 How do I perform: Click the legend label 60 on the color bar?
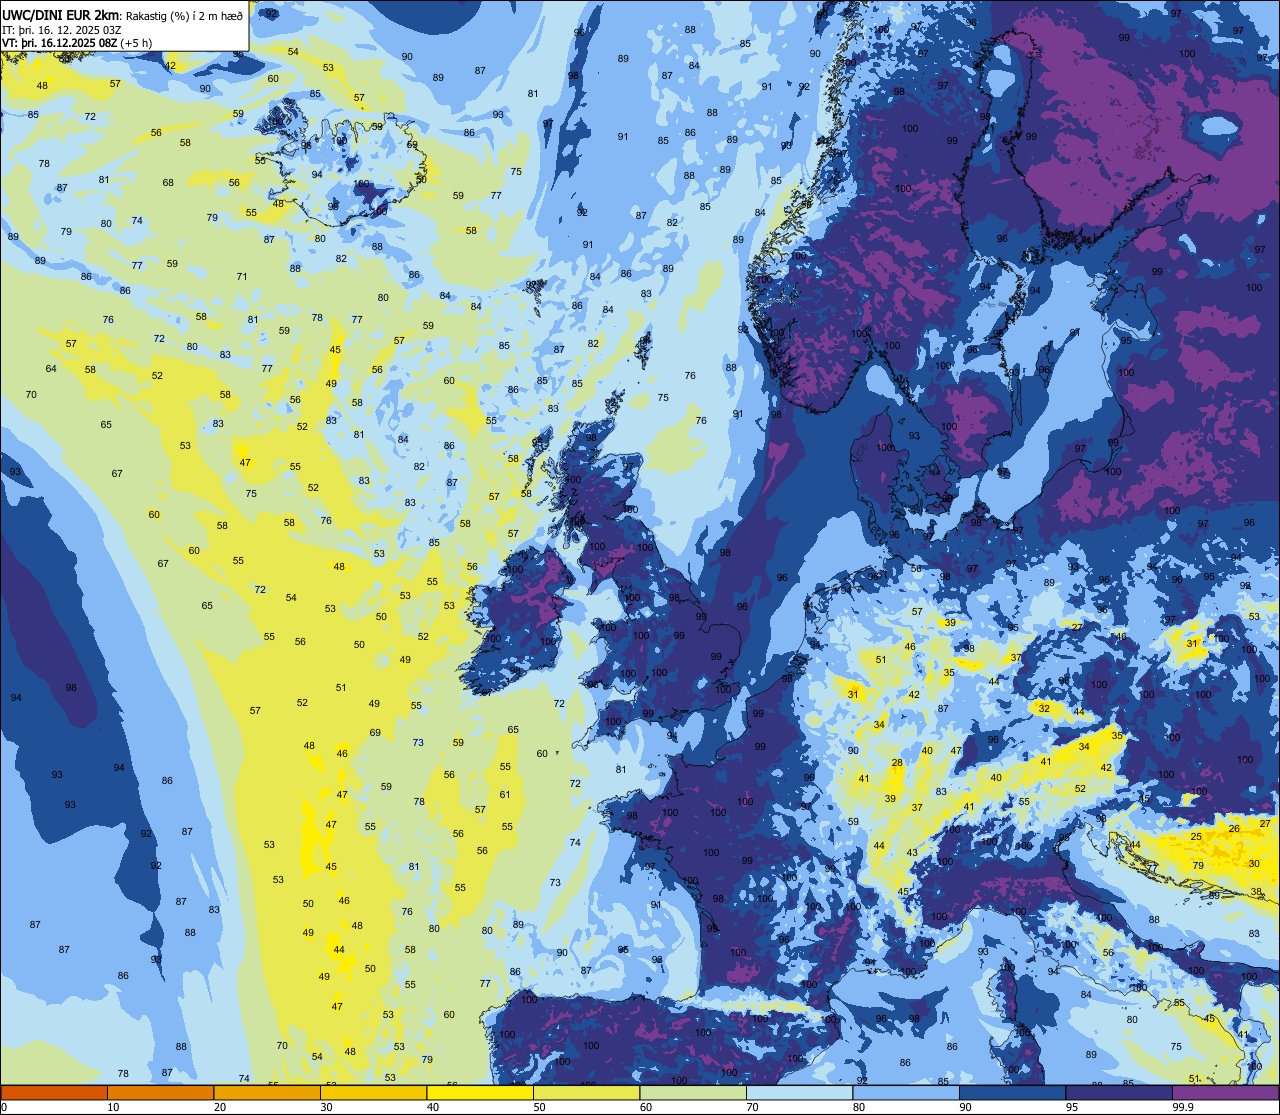[645, 1107]
